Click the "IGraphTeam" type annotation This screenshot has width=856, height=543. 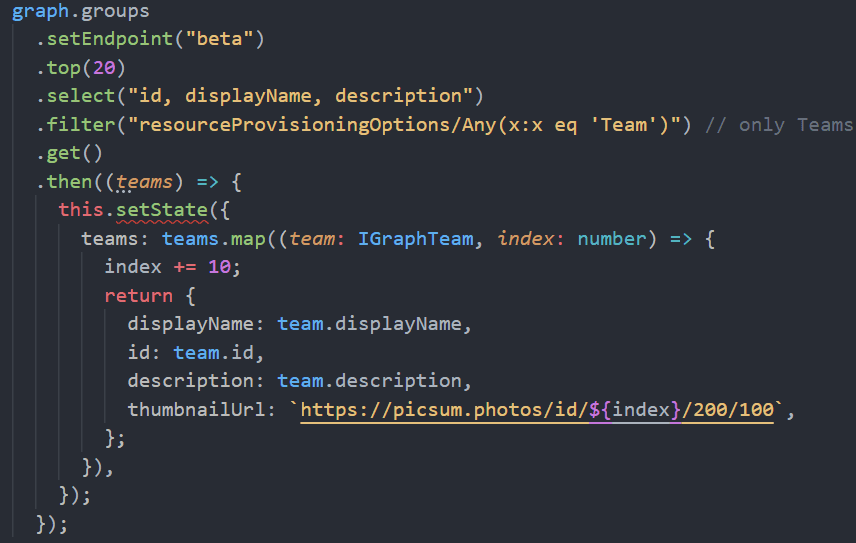[x=415, y=239]
